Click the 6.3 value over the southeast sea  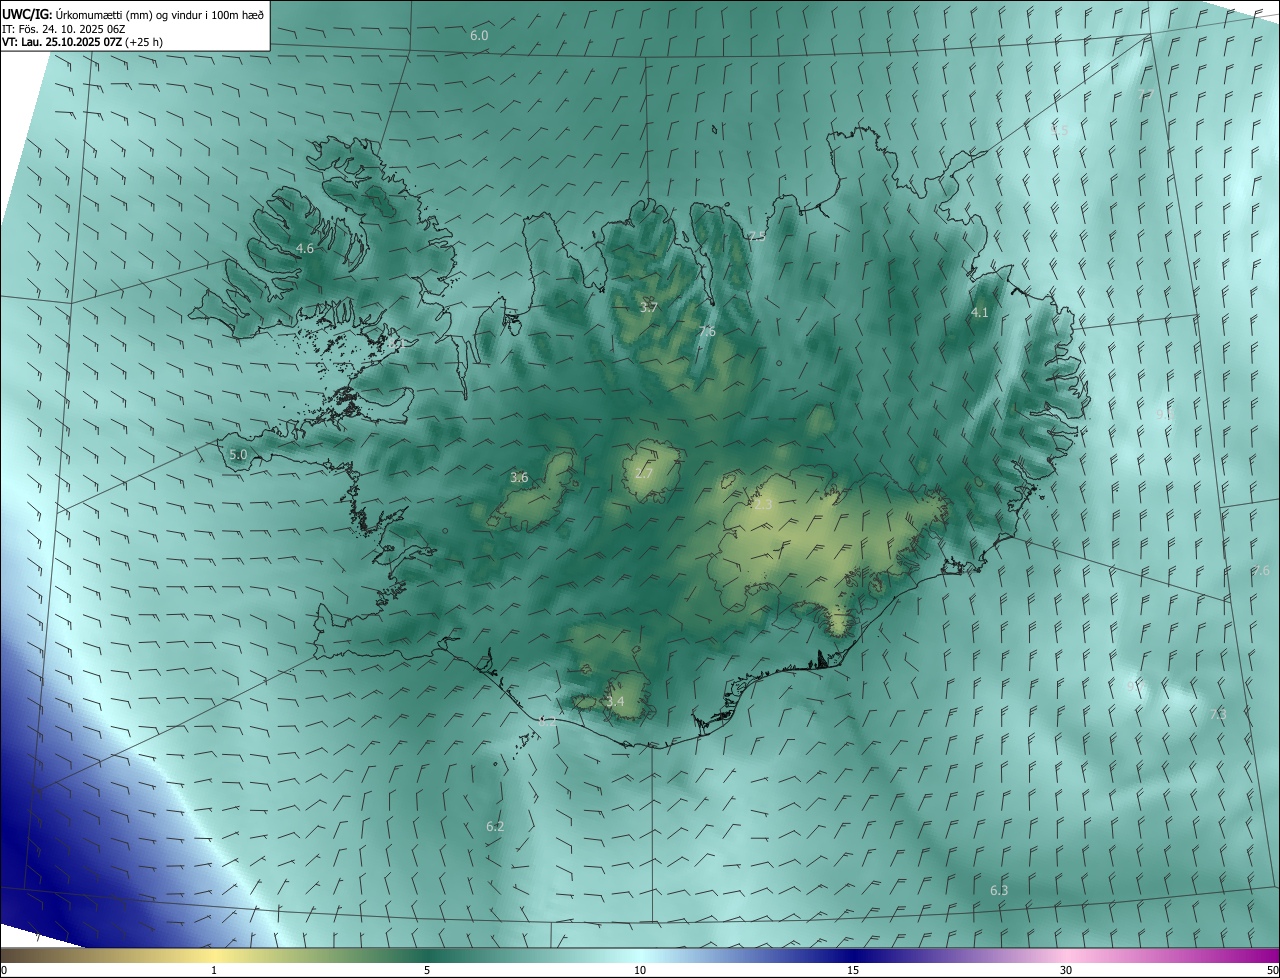pos(999,891)
